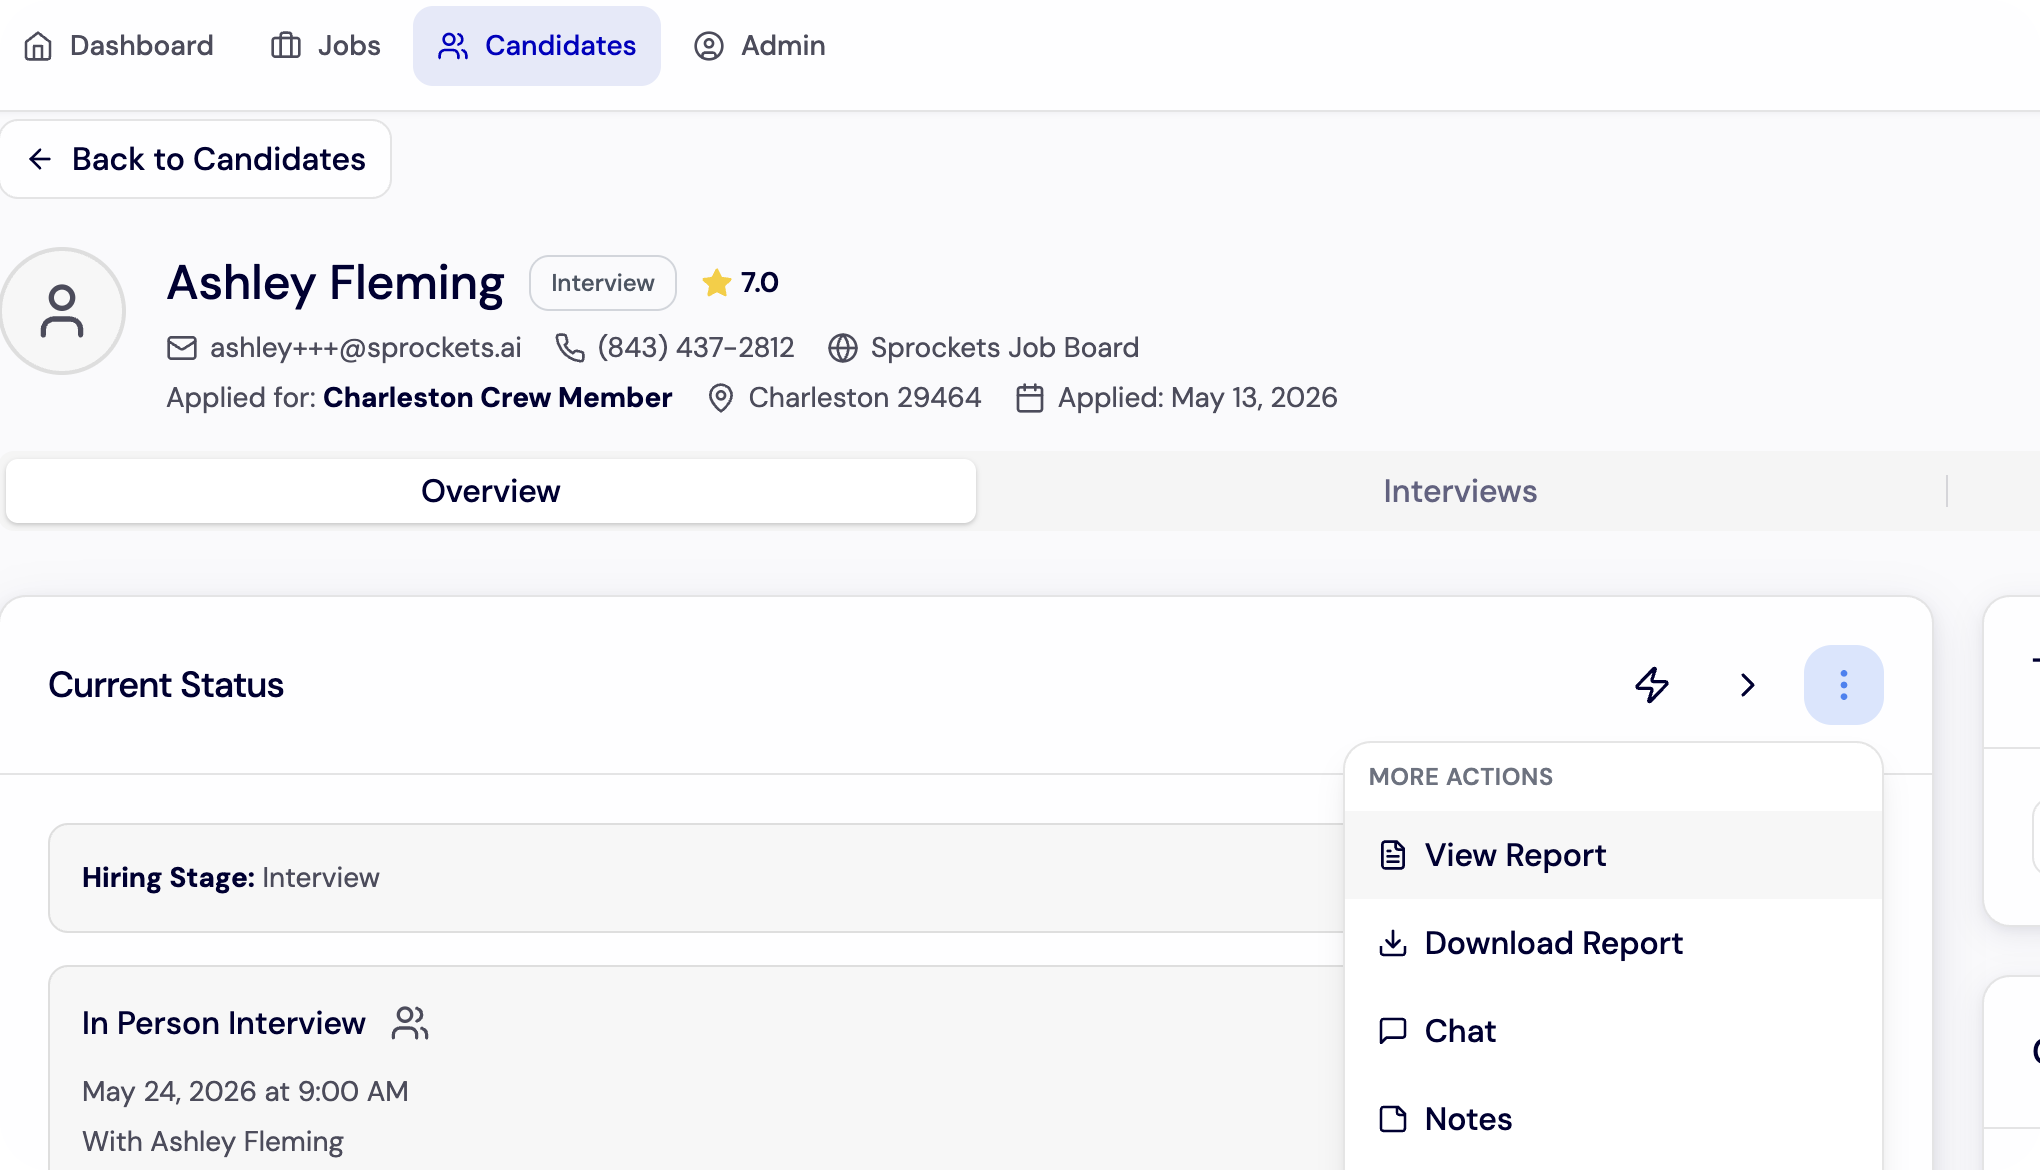Click the location pin icon
This screenshot has width=2040, height=1170.
(x=720, y=398)
